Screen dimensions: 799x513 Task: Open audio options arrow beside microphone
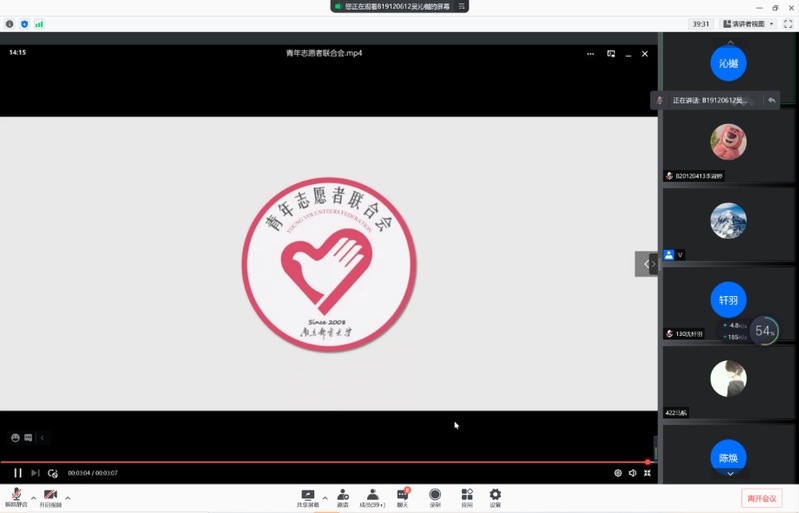click(x=34, y=497)
